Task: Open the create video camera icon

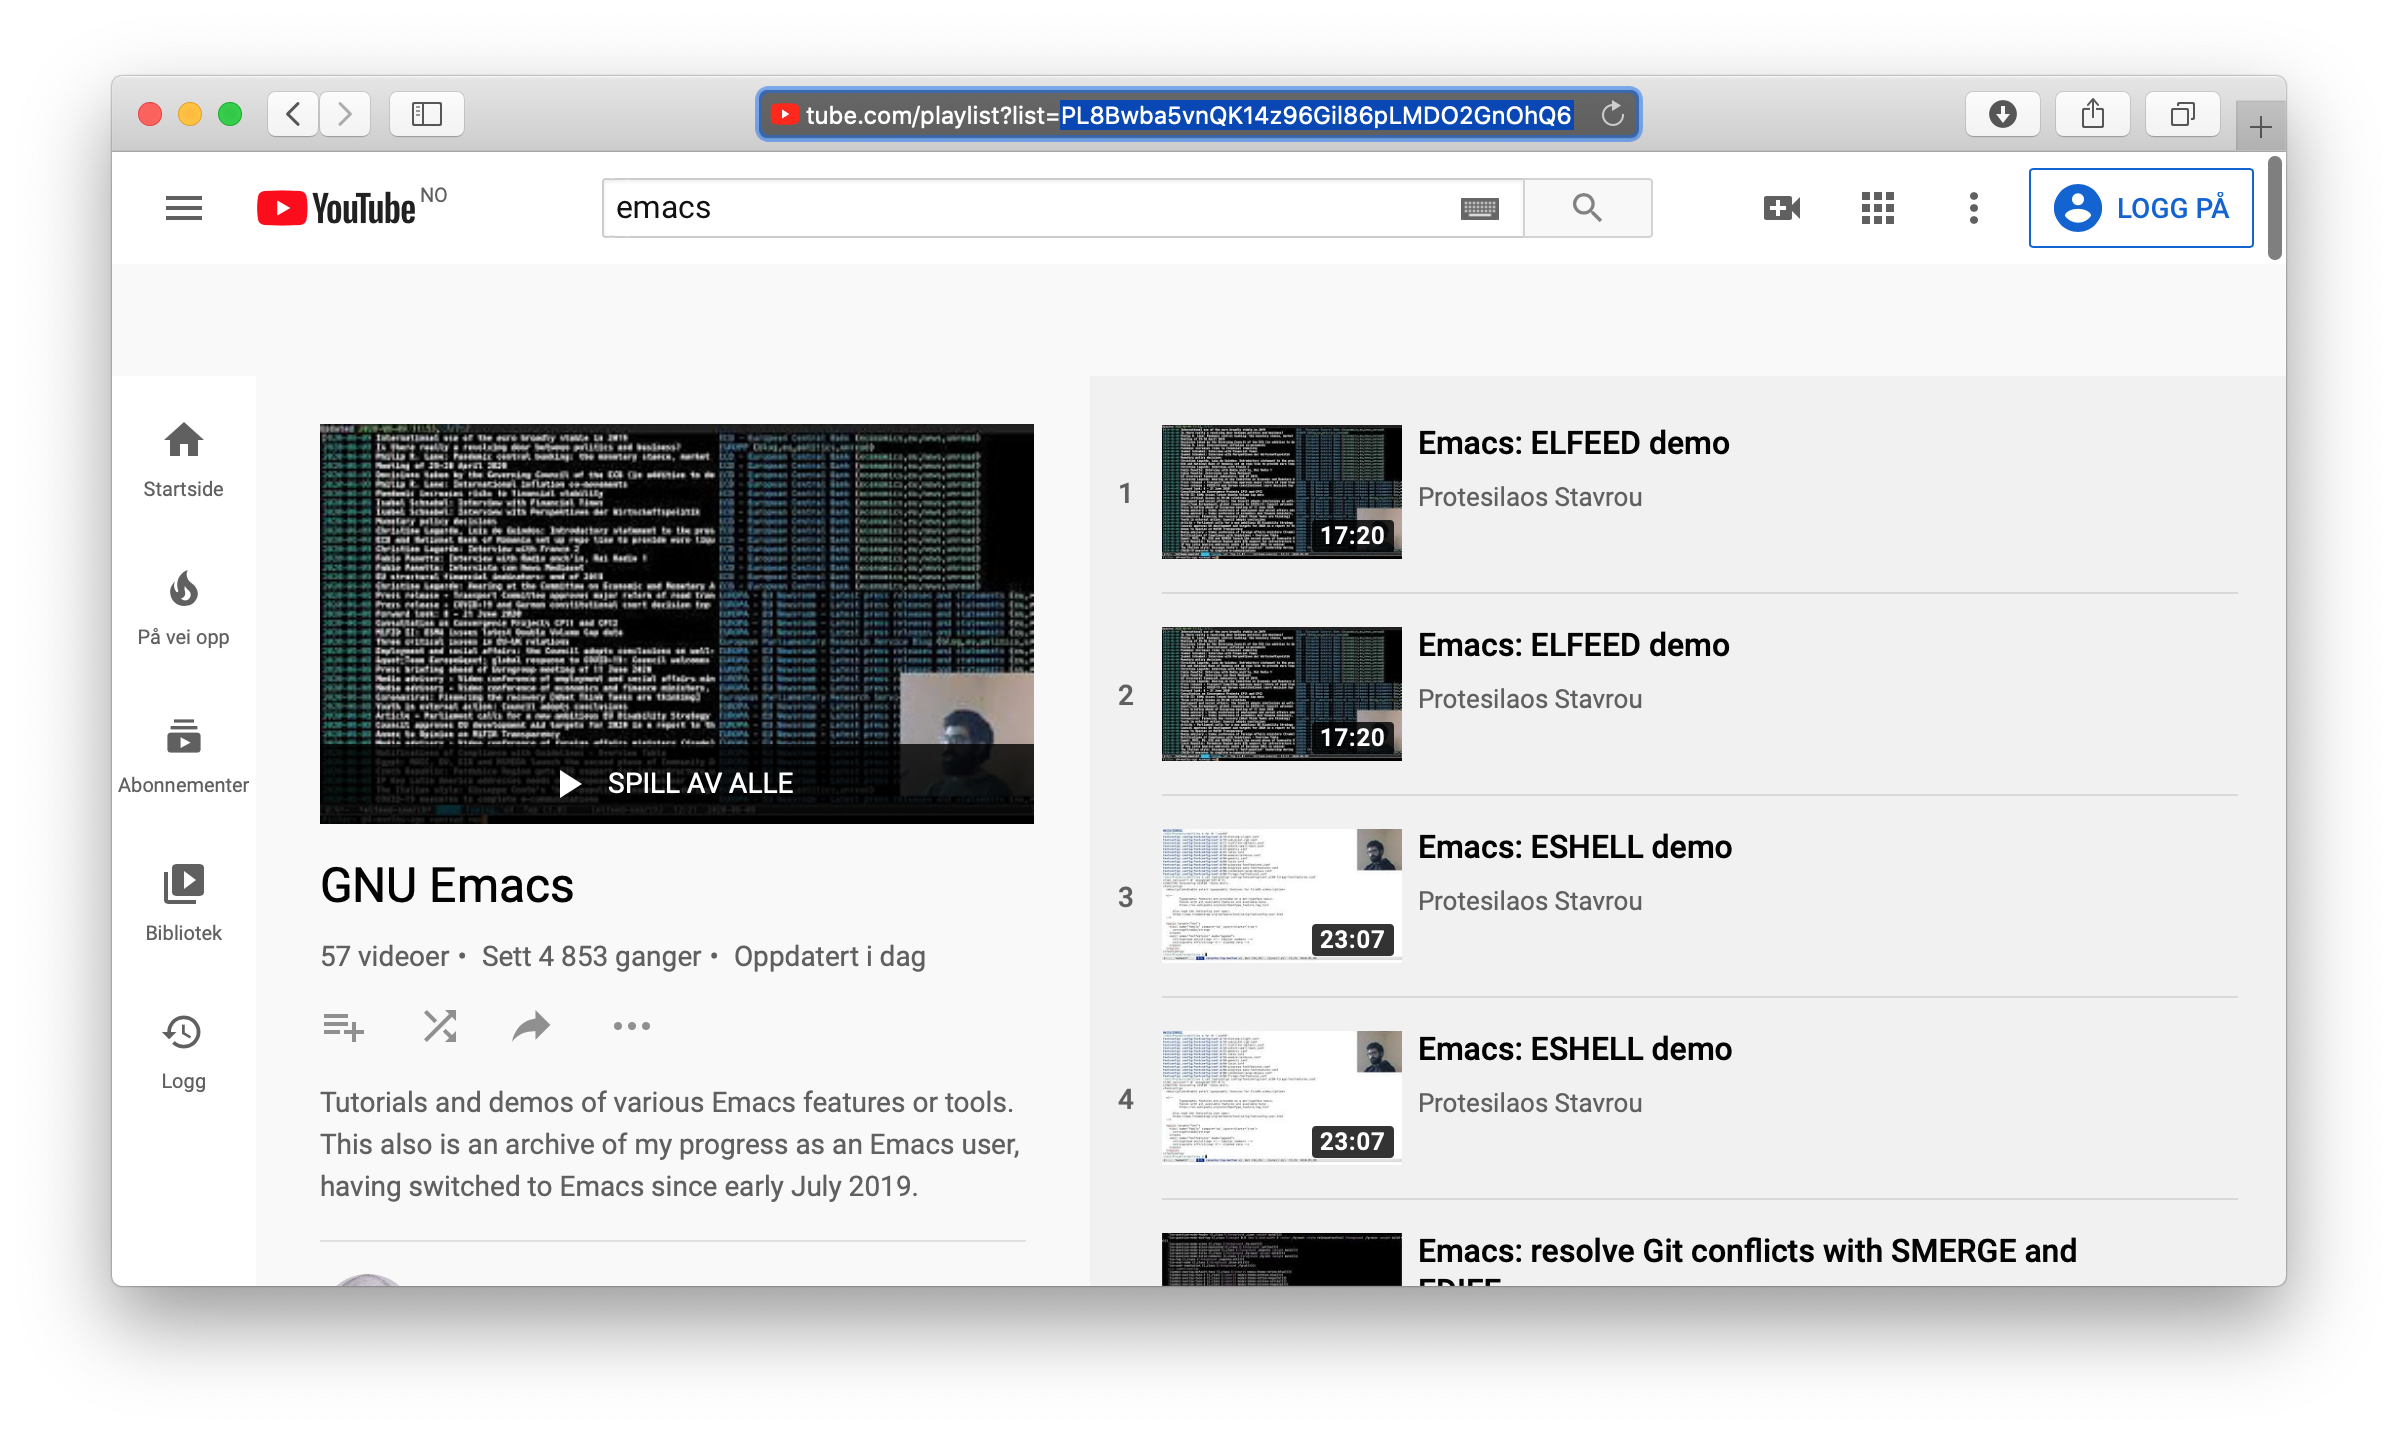Action: click(x=1781, y=208)
